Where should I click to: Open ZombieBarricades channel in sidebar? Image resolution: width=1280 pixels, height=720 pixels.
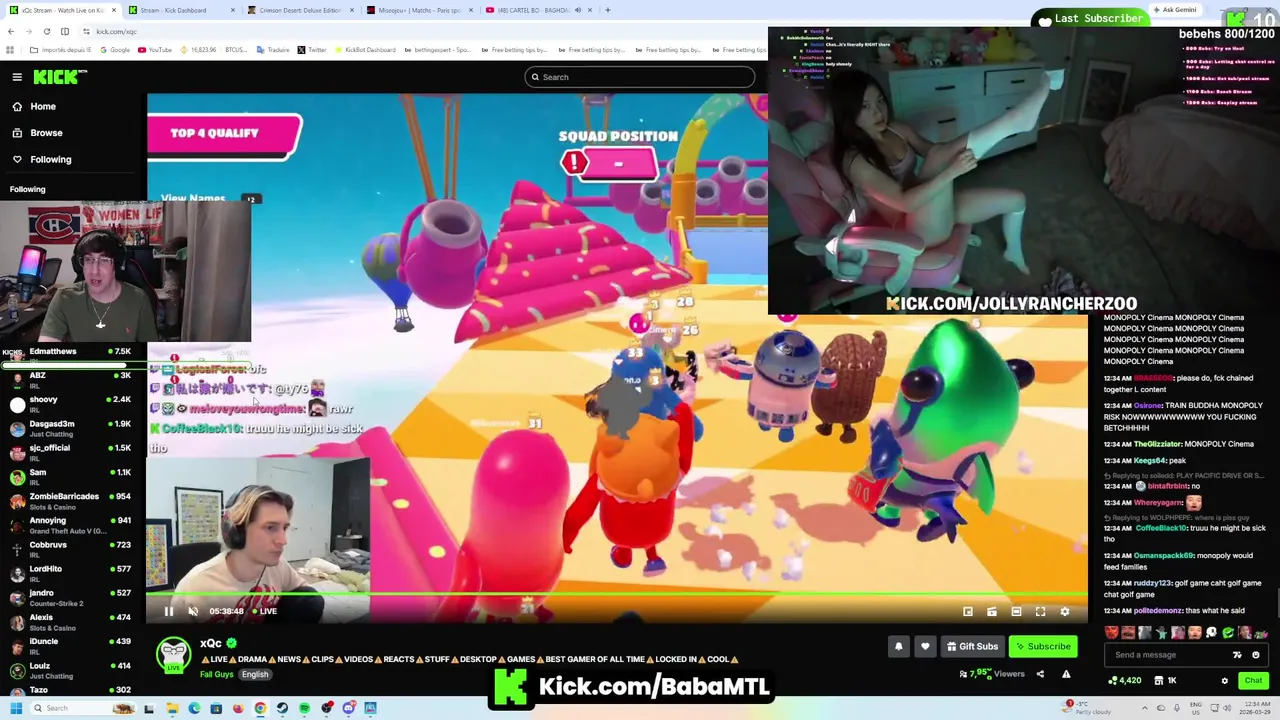70,500
